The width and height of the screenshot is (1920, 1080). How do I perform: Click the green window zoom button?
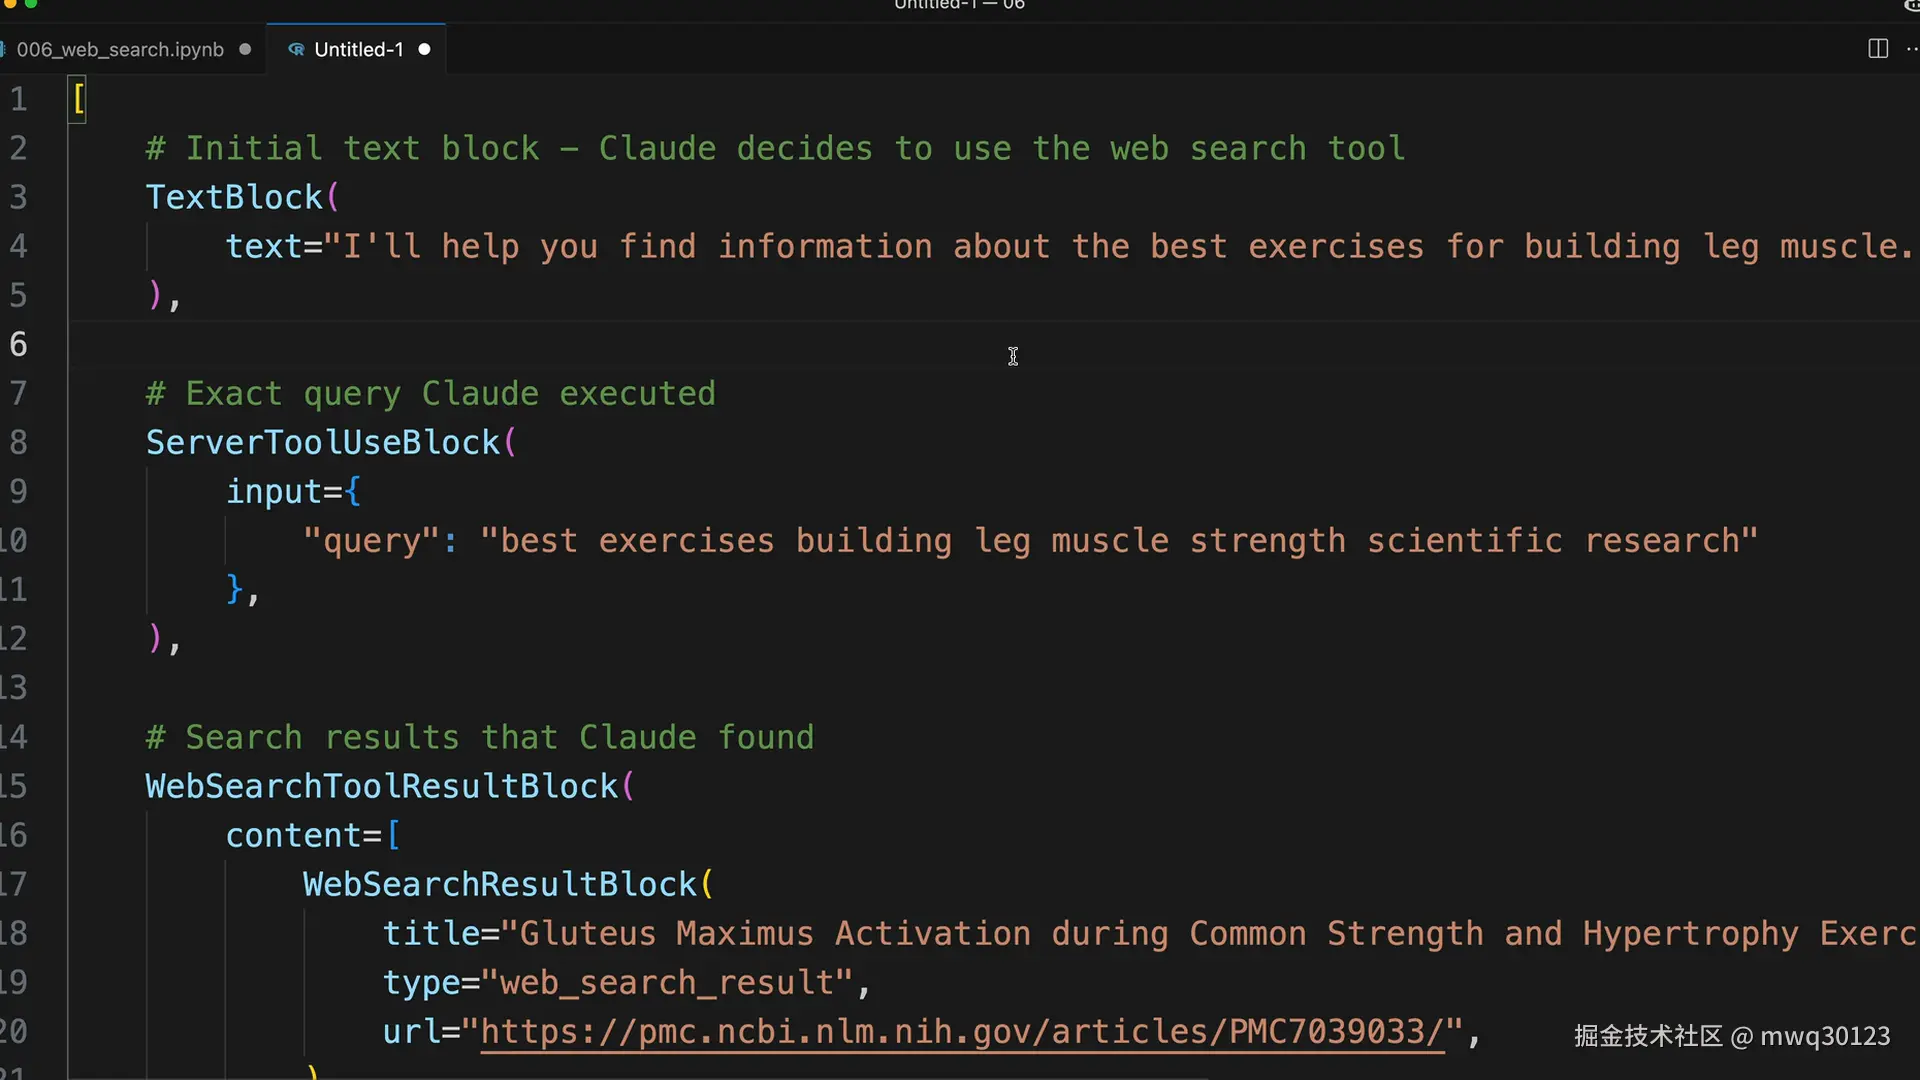coord(31,4)
